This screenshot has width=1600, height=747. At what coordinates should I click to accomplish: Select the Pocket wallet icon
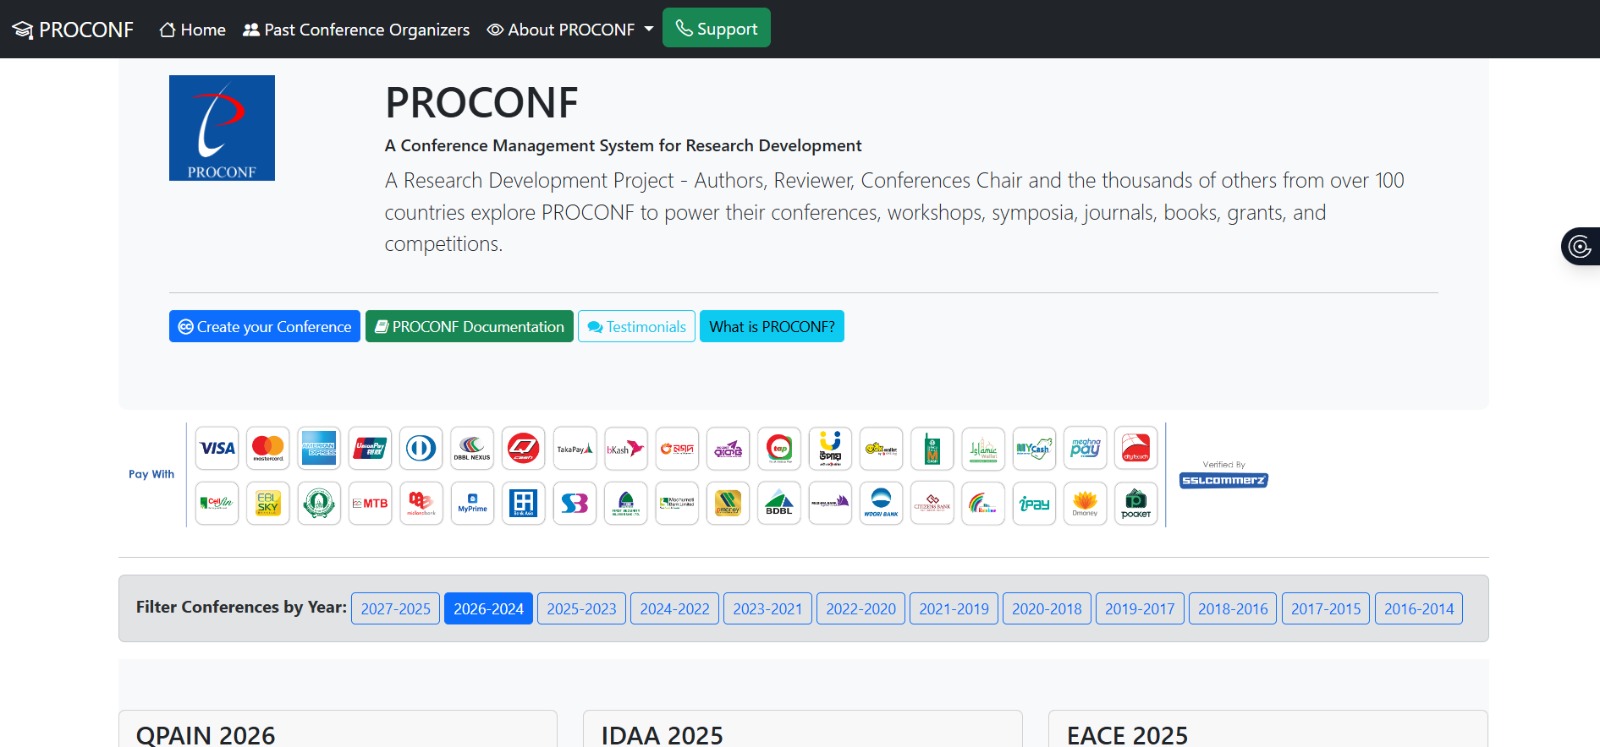pos(1136,503)
